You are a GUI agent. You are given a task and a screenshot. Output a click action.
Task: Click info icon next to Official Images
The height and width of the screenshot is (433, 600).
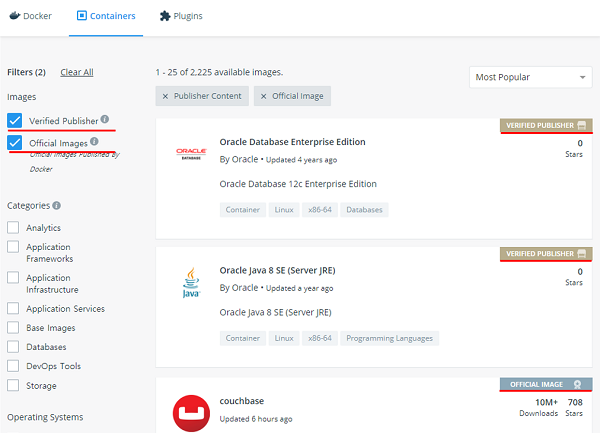click(94, 142)
